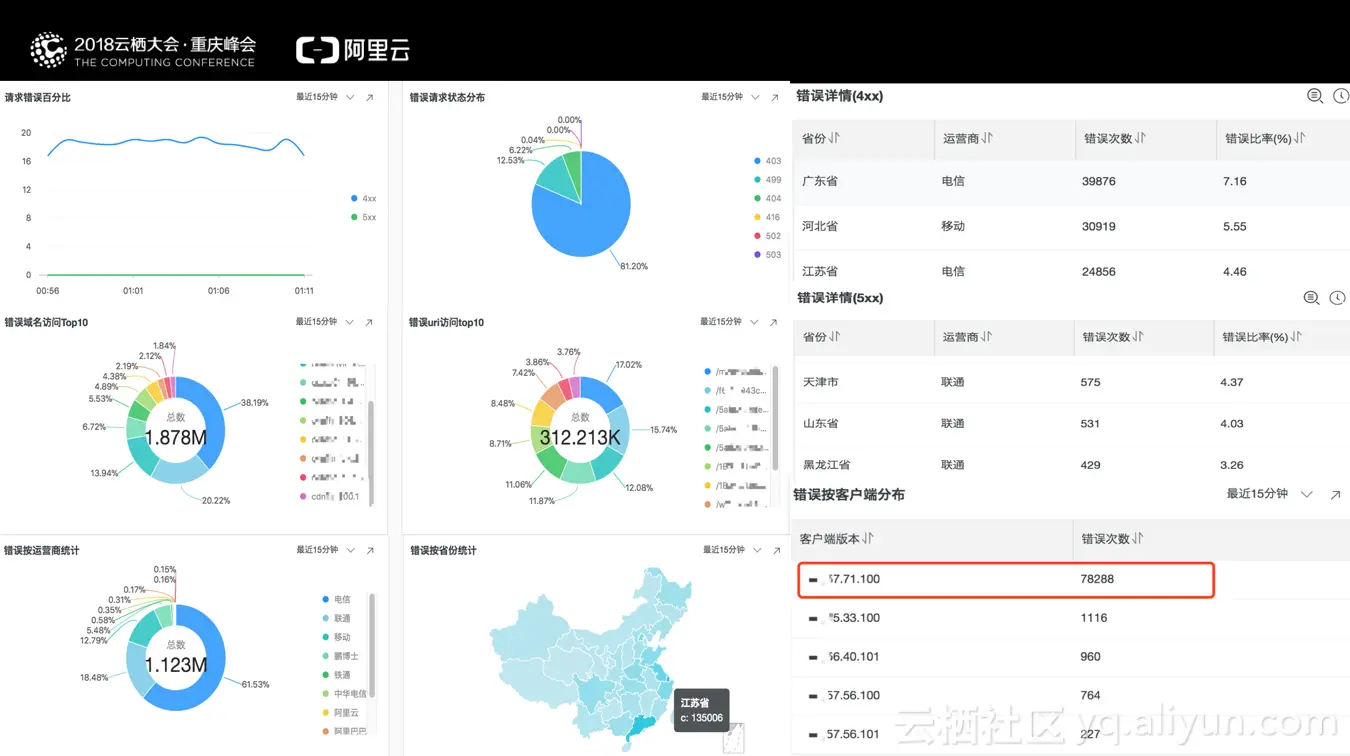The image size is (1350, 756).
Task: Click the 2018云栖大会 conference logo
Action: click(x=143, y=50)
